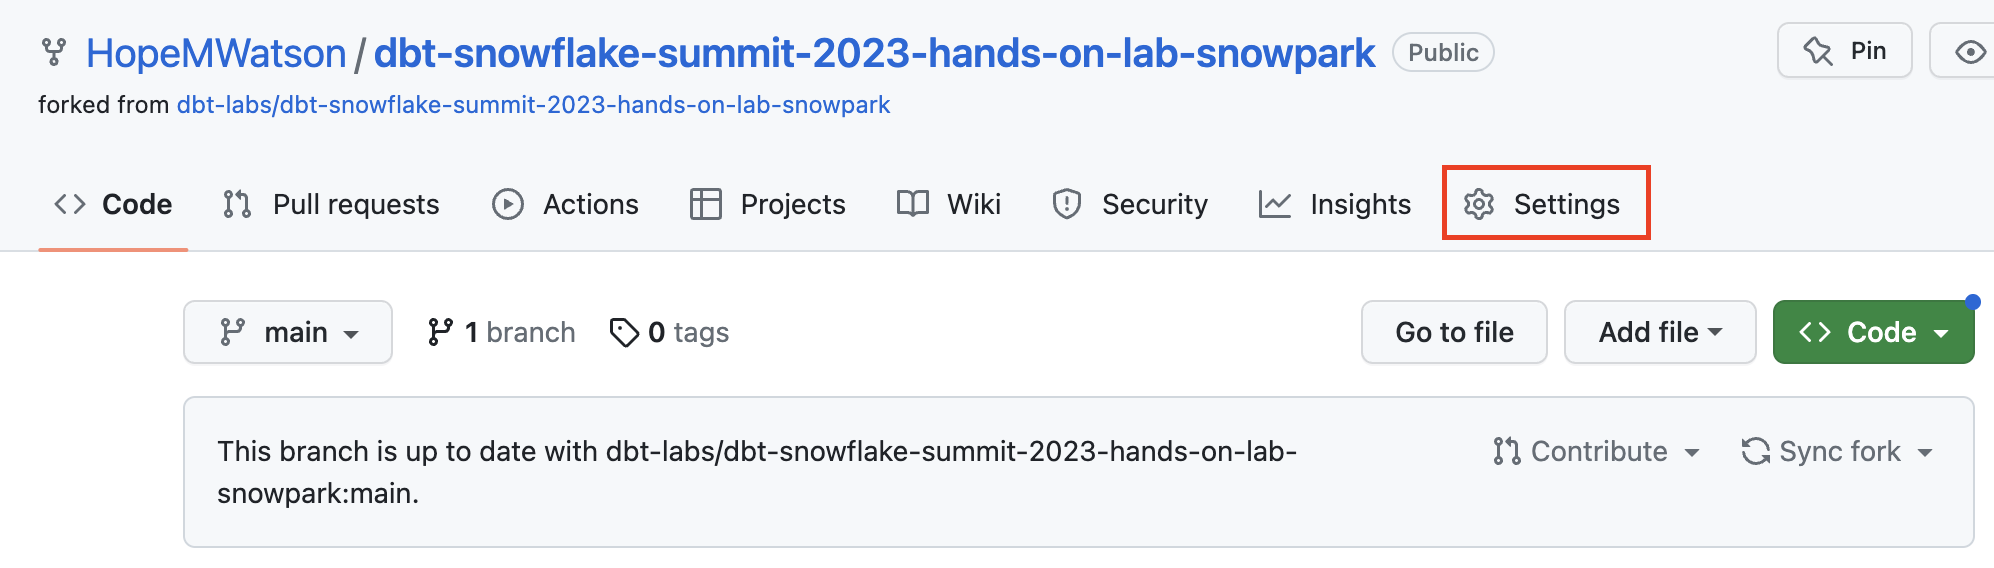Click the tag icon next to 0 tags

[624, 332]
